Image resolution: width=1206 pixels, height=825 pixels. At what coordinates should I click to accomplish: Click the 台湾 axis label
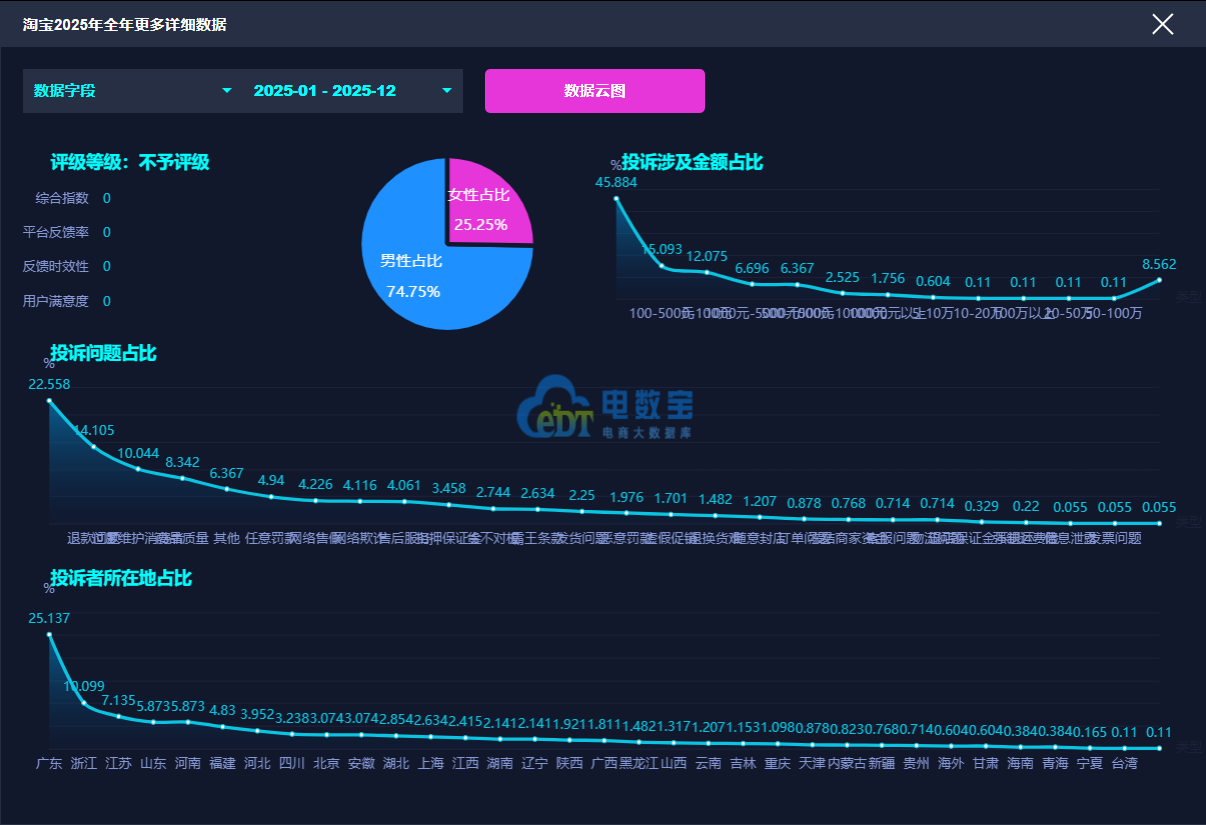pyautogui.click(x=1124, y=764)
